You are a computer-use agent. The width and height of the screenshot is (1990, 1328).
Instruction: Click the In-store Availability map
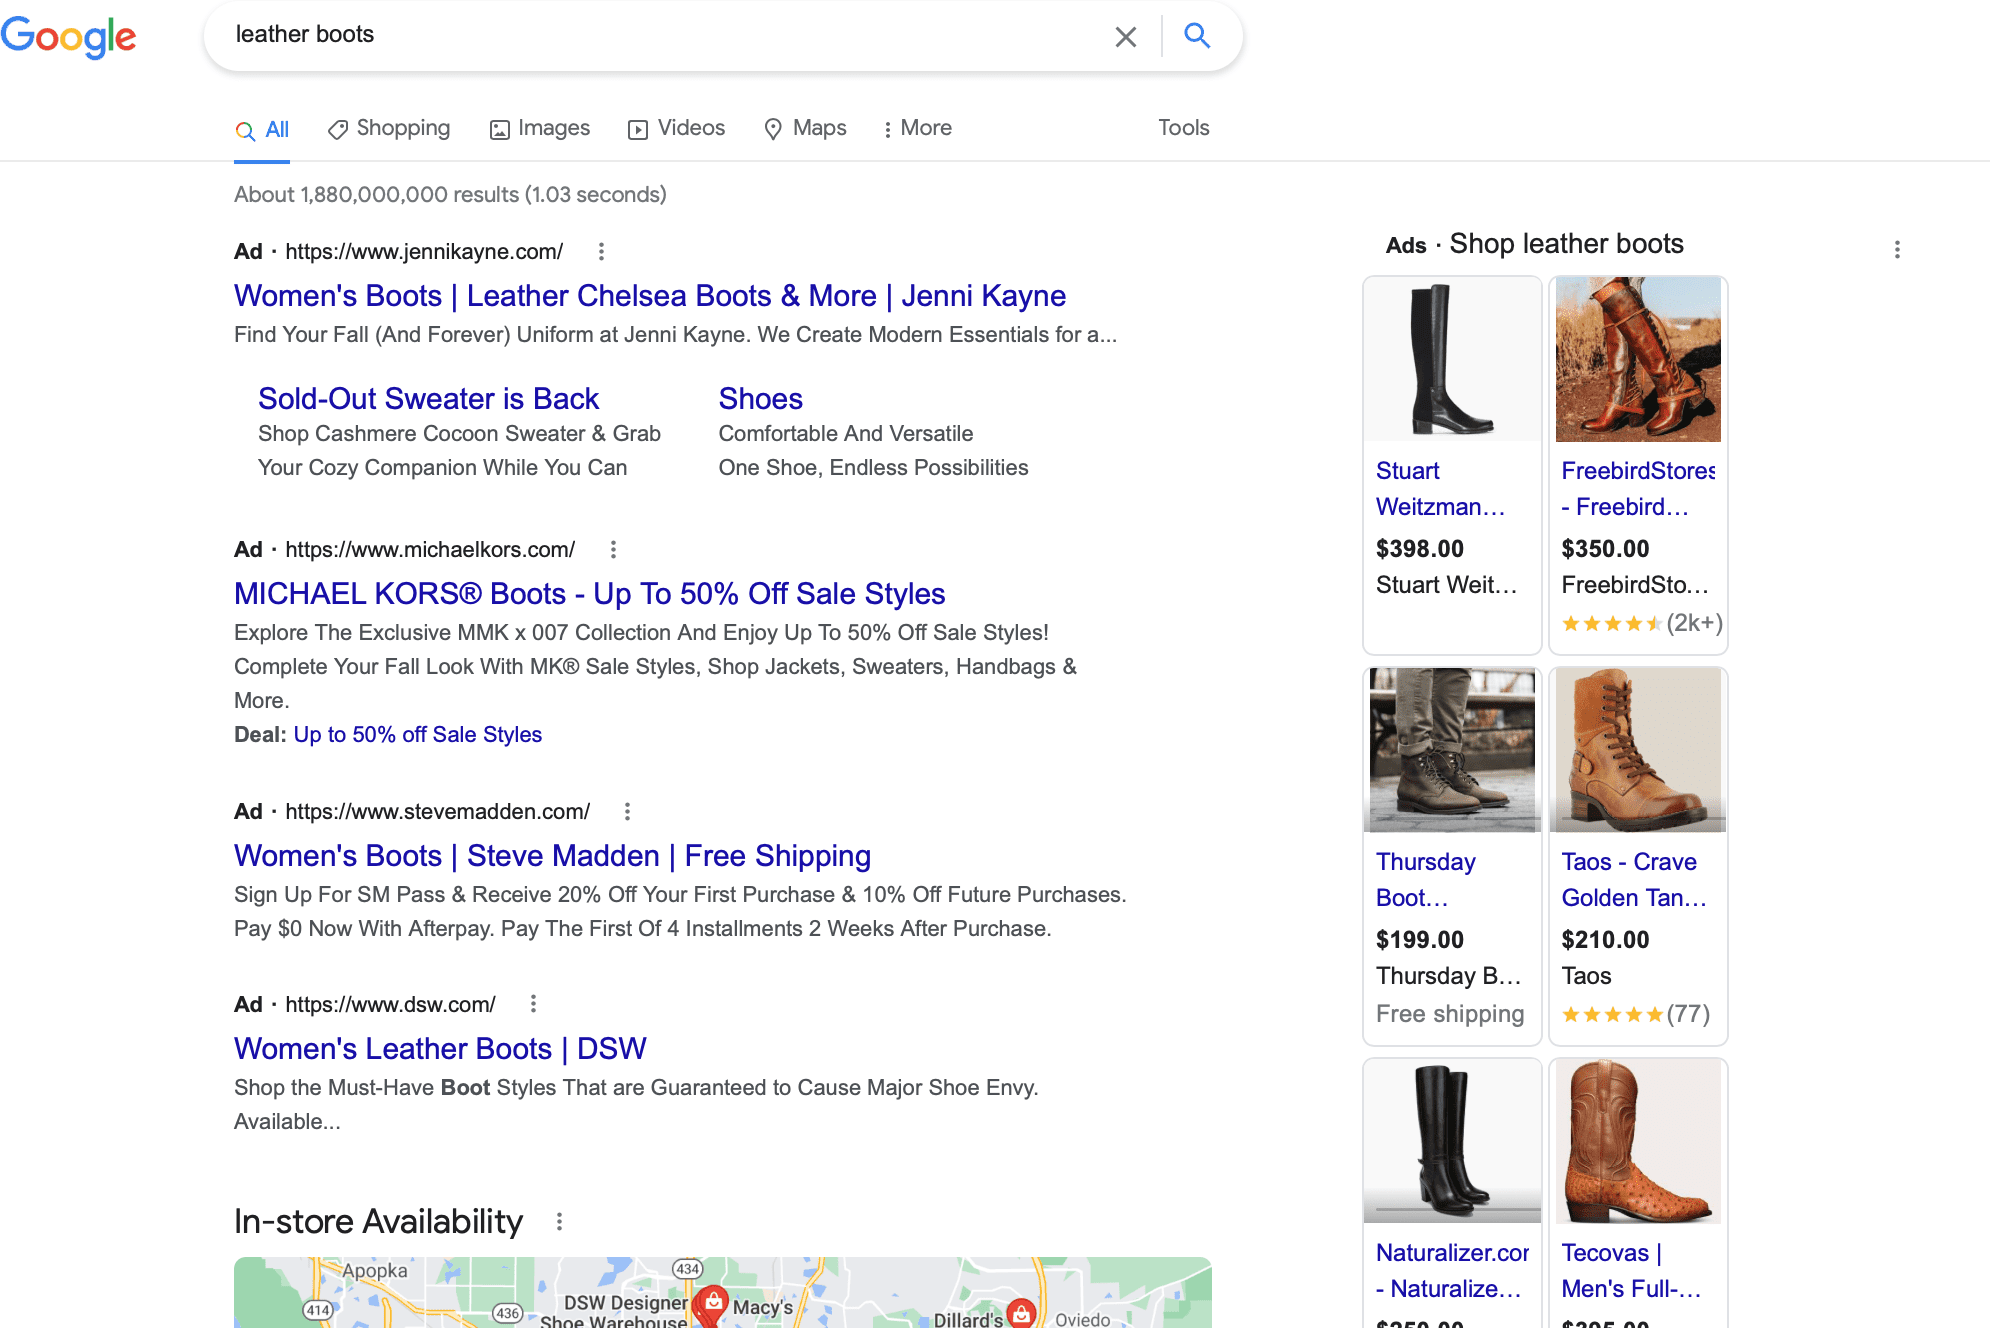(723, 1292)
